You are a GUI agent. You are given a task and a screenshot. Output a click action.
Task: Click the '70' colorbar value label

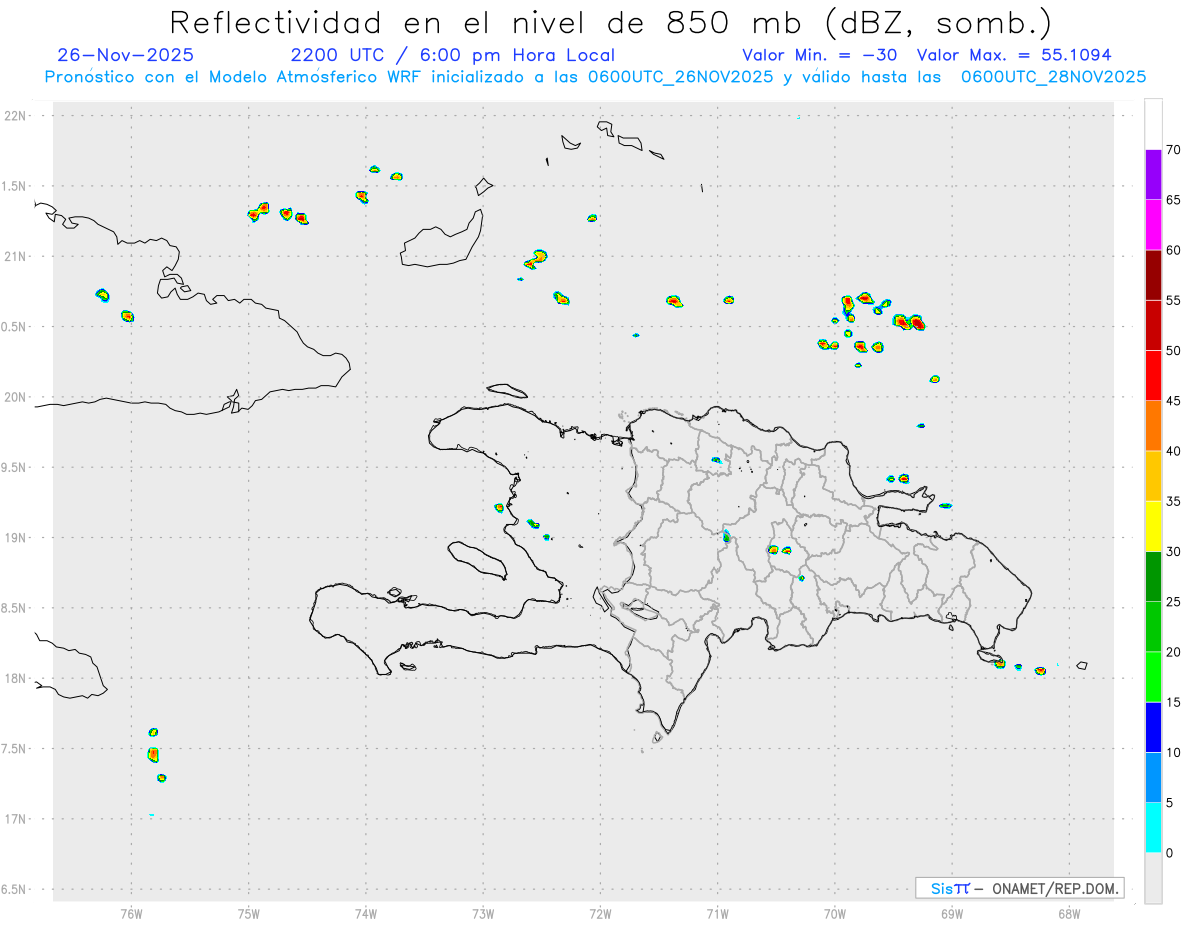1173,150
